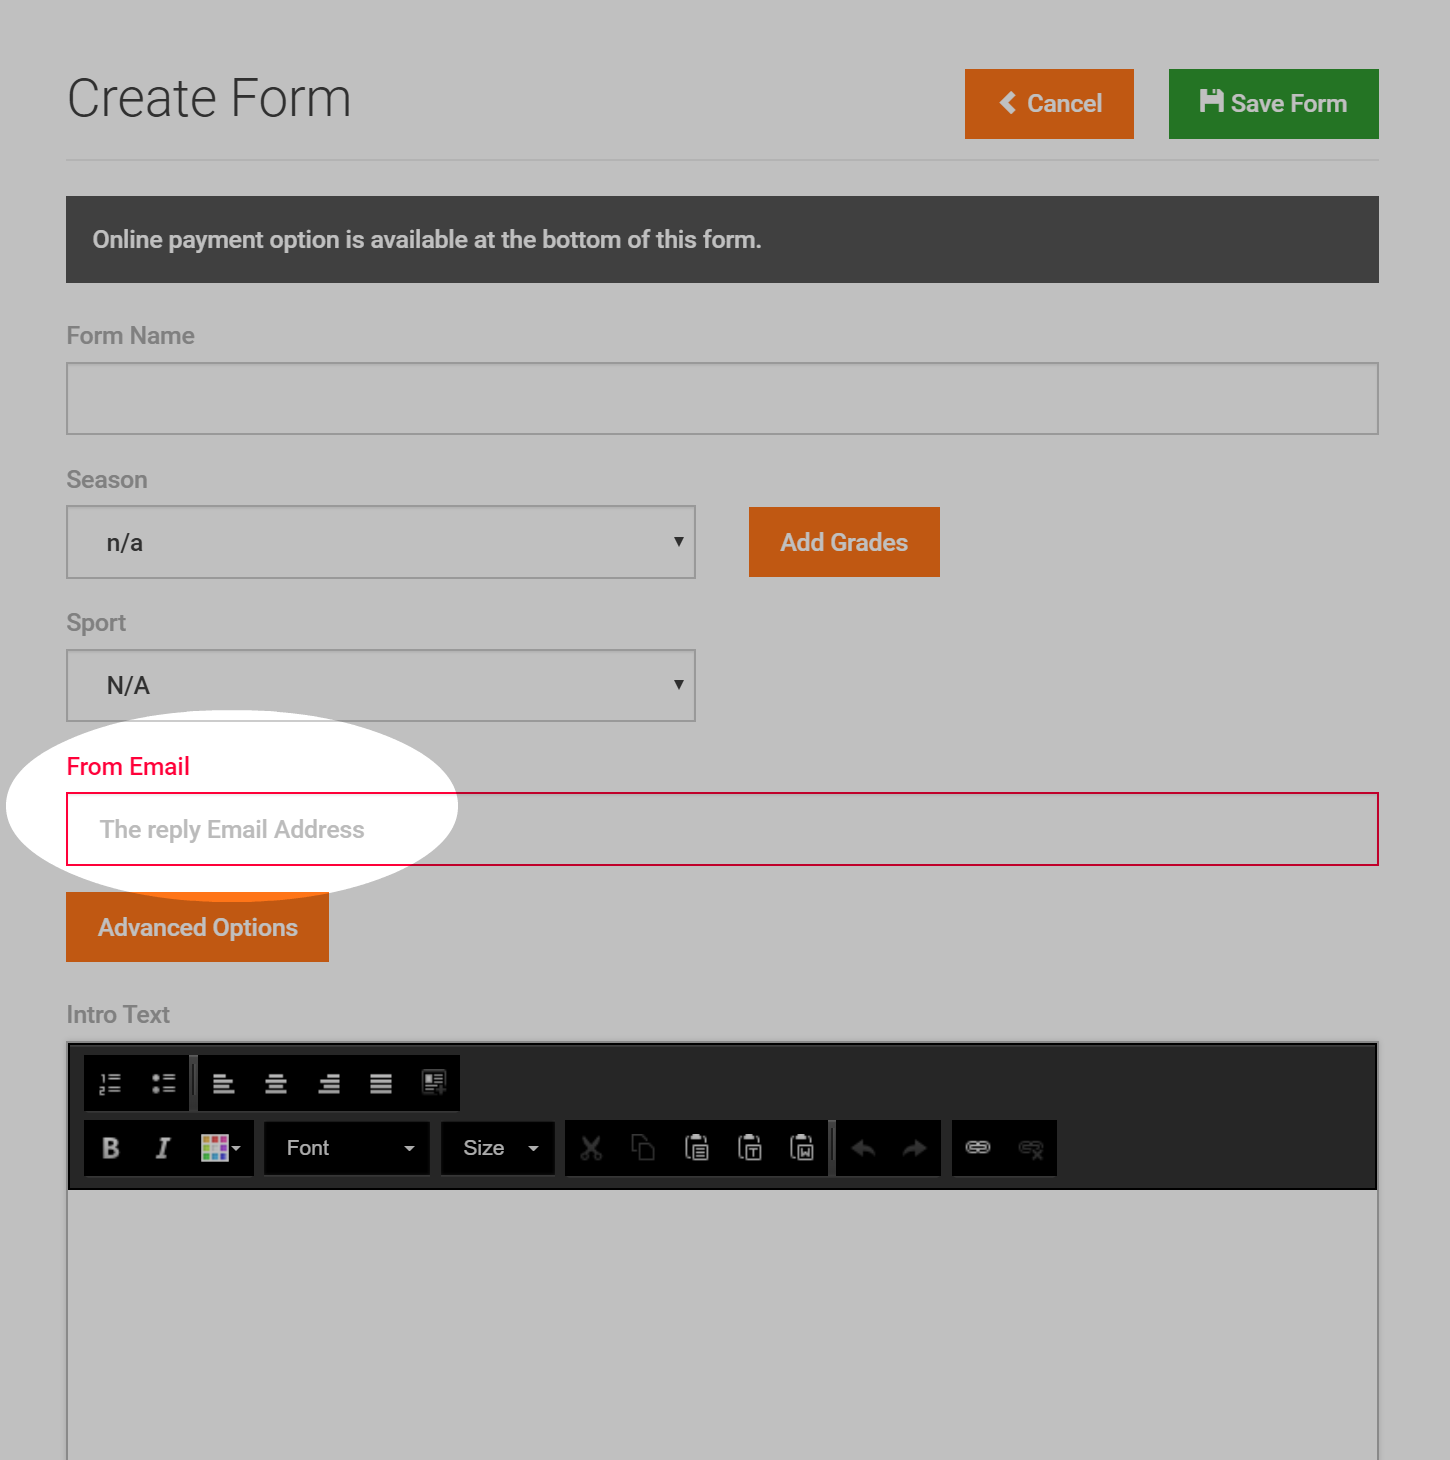Toggle italic formatting

pos(163,1148)
